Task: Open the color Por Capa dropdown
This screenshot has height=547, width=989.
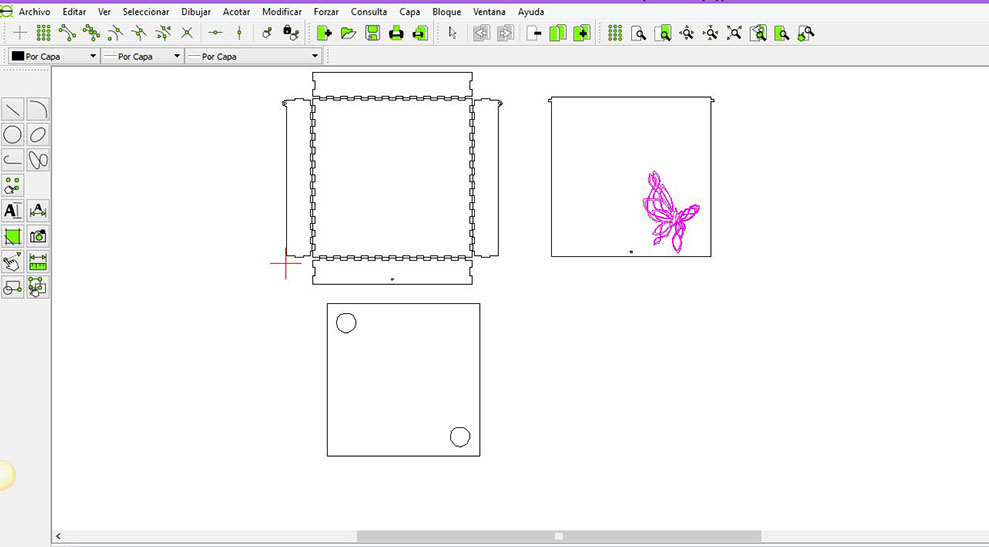Action: (x=54, y=56)
